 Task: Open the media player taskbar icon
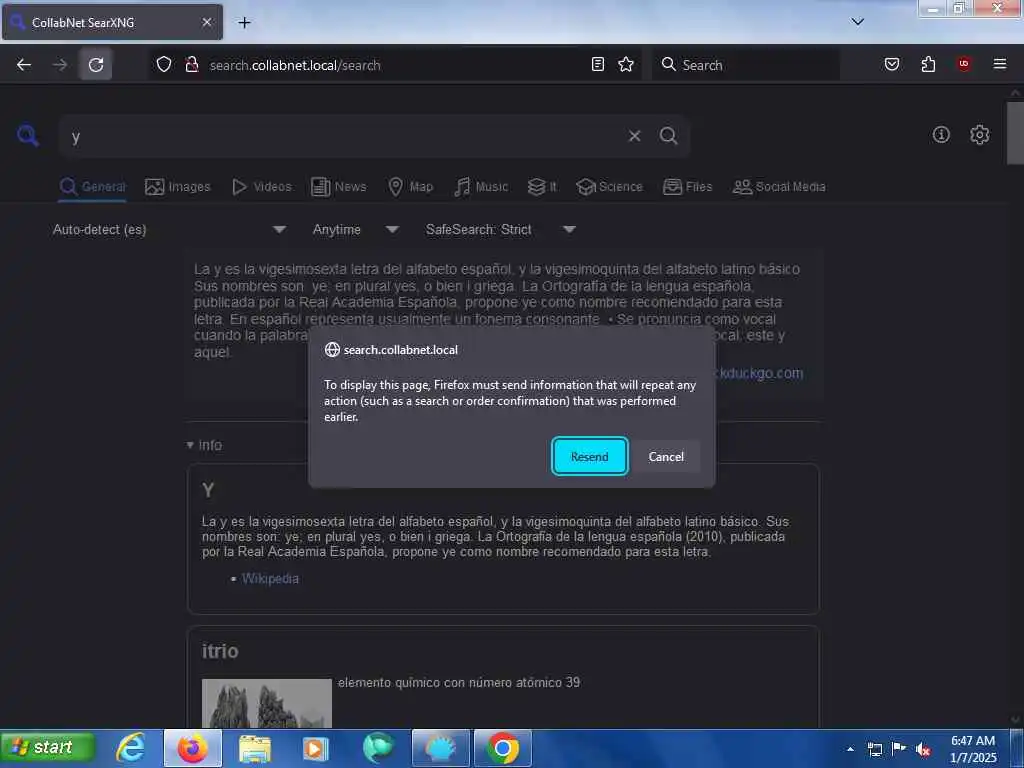pos(315,748)
